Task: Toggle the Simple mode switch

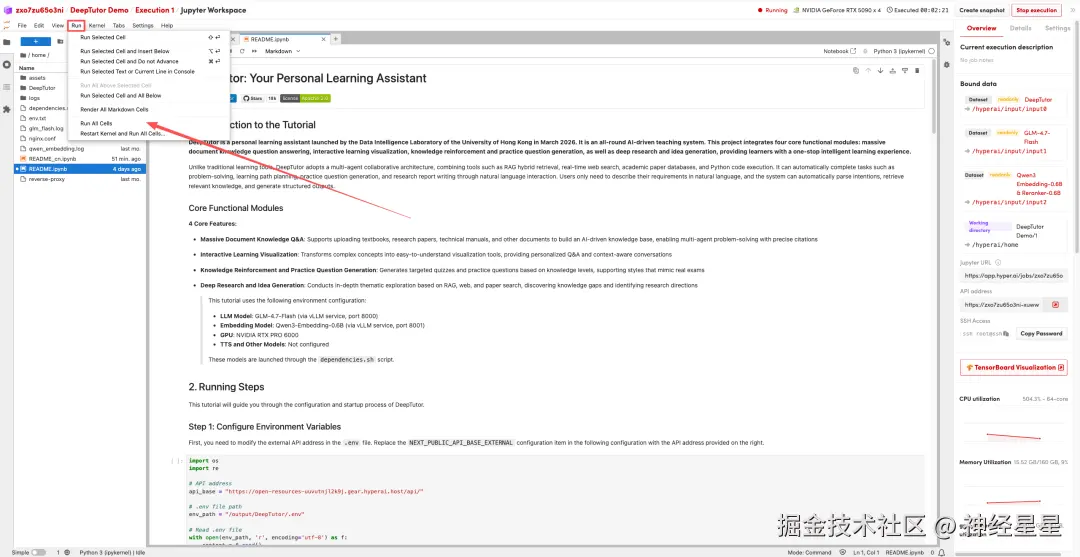Action: pos(39,552)
